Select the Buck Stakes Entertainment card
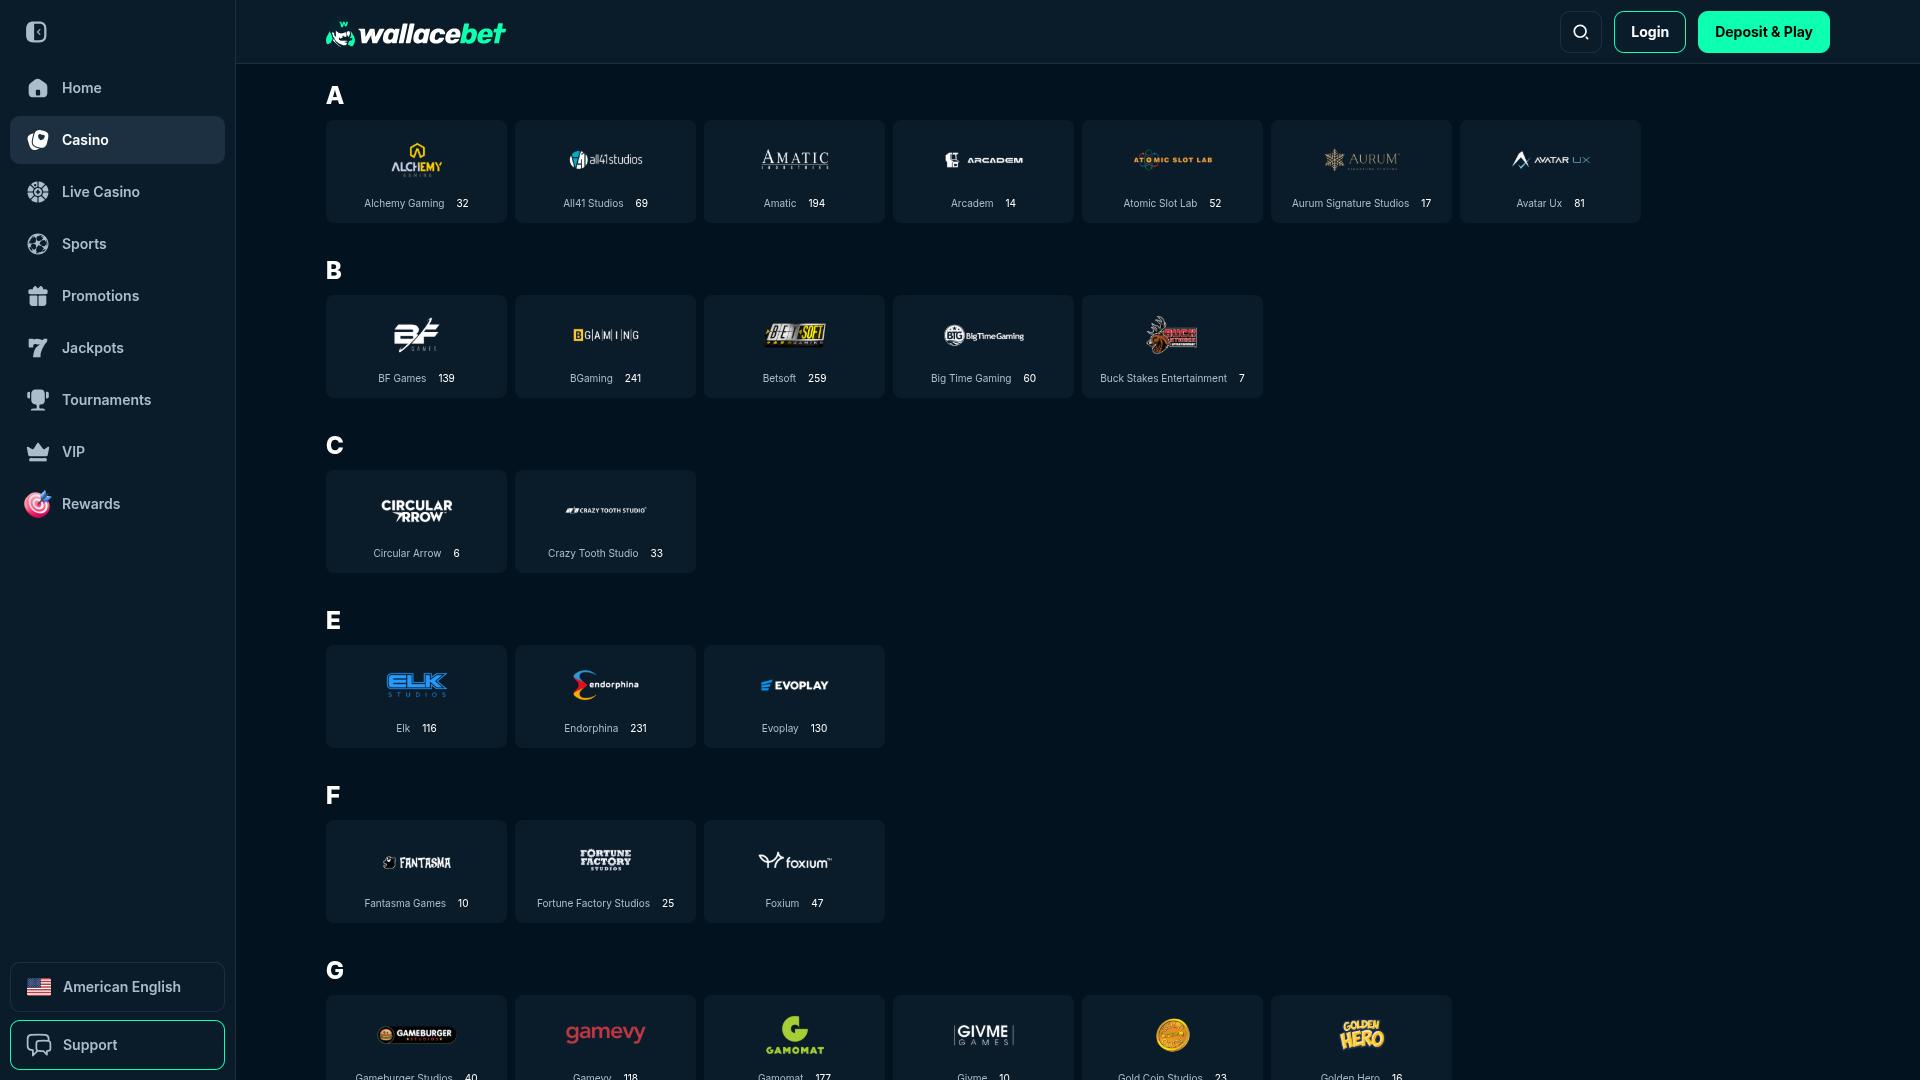Image resolution: width=1920 pixels, height=1080 pixels. pyautogui.click(x=1172, y=346)
